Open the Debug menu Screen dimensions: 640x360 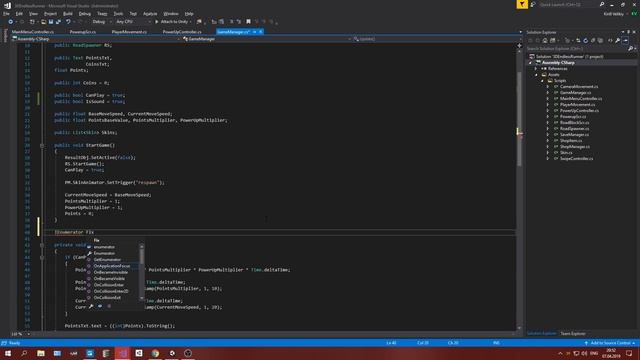(84, 14)
